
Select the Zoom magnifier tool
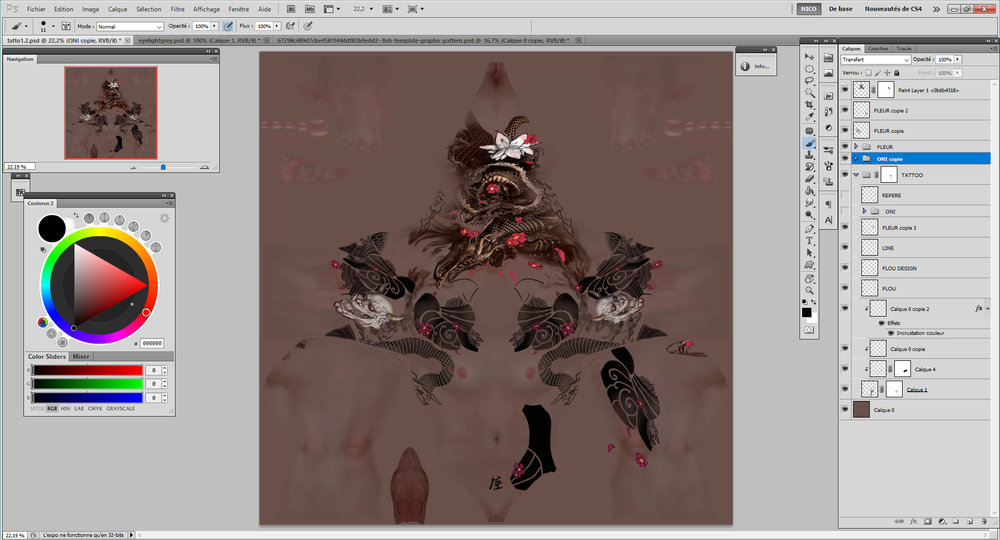pyautogui.click(x=809, y=291)
